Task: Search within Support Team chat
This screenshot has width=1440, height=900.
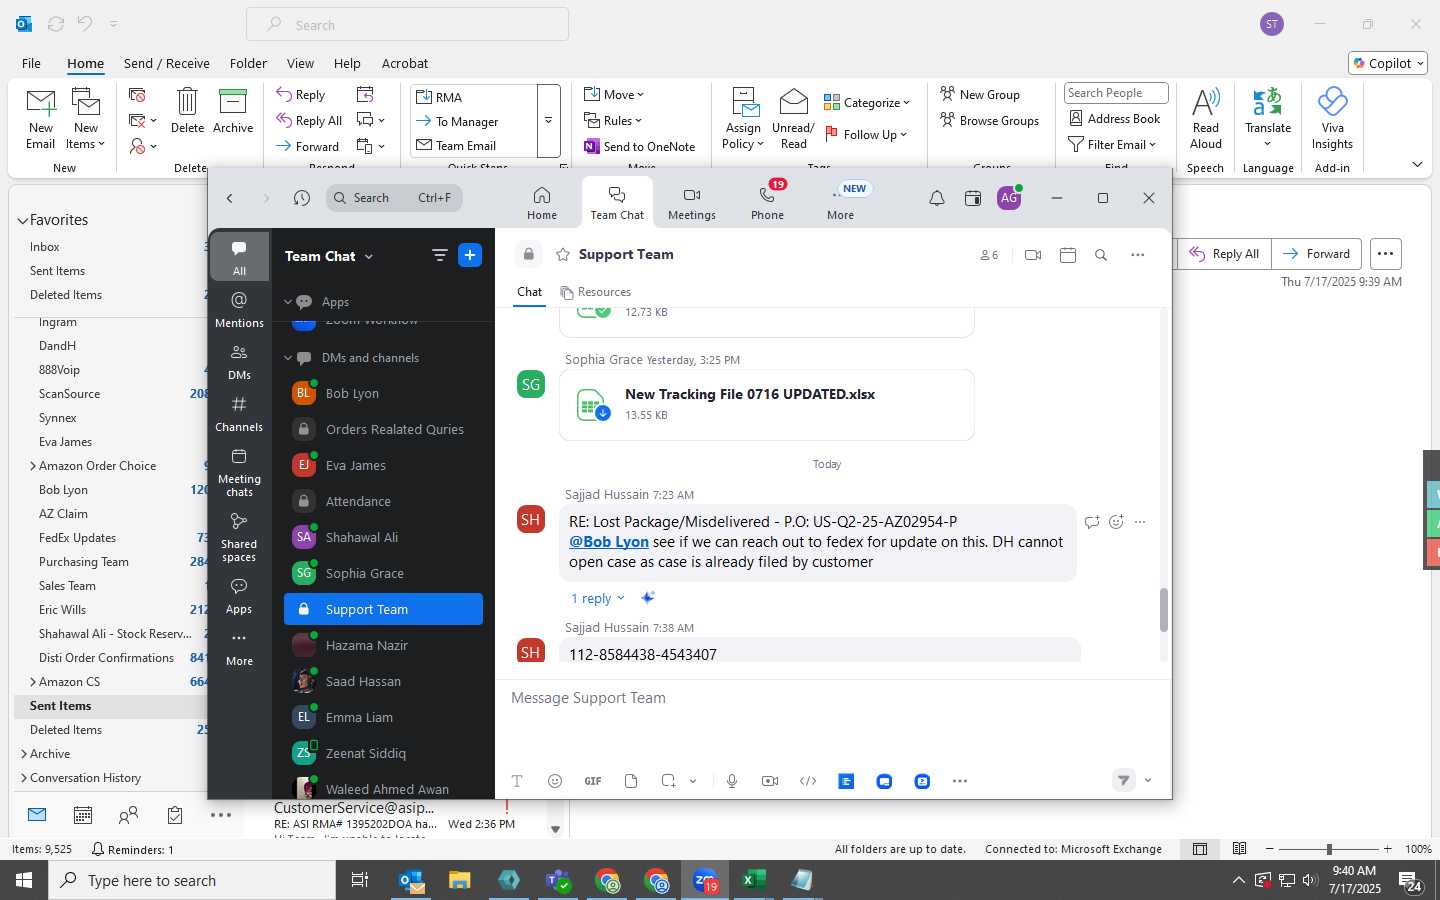Action: (1101, 255)
